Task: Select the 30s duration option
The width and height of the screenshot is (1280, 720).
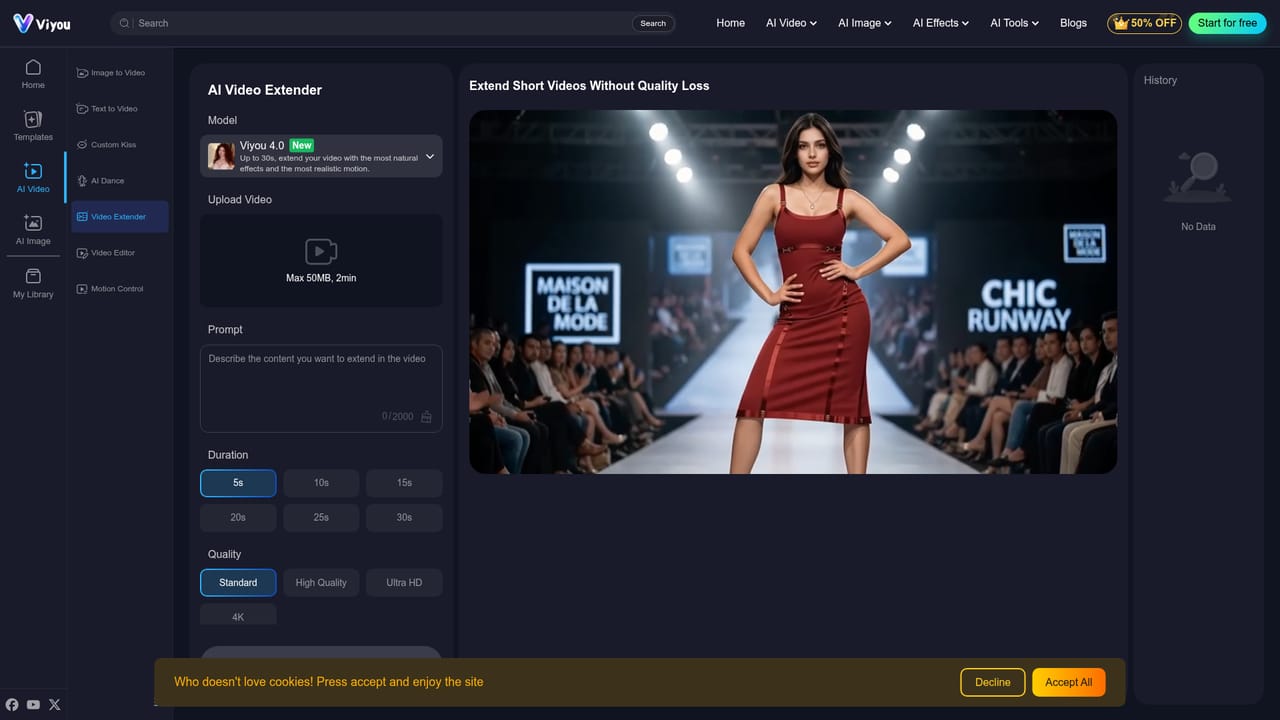Action: coord(404,517)
